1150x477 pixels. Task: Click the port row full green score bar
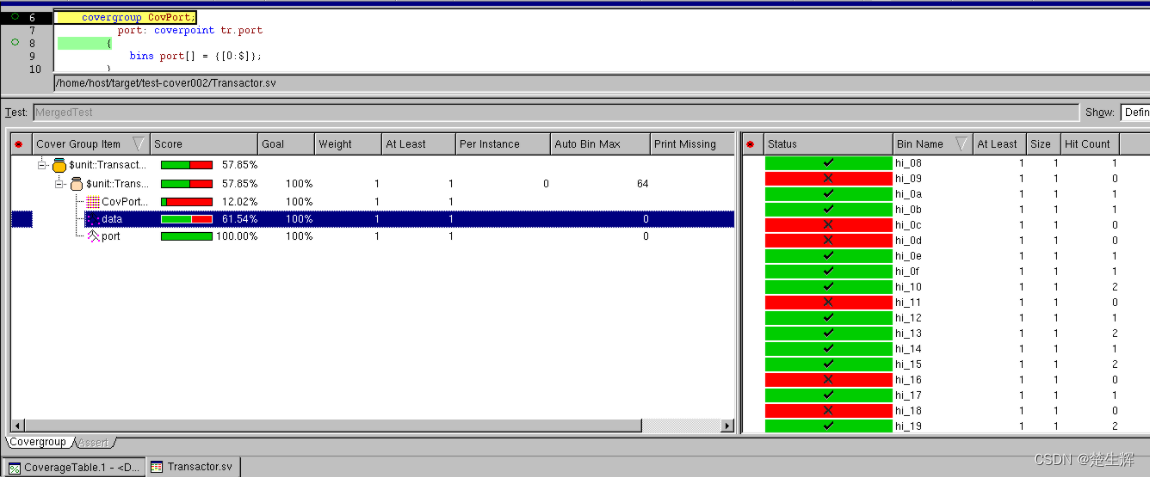[x=187, y=236]
